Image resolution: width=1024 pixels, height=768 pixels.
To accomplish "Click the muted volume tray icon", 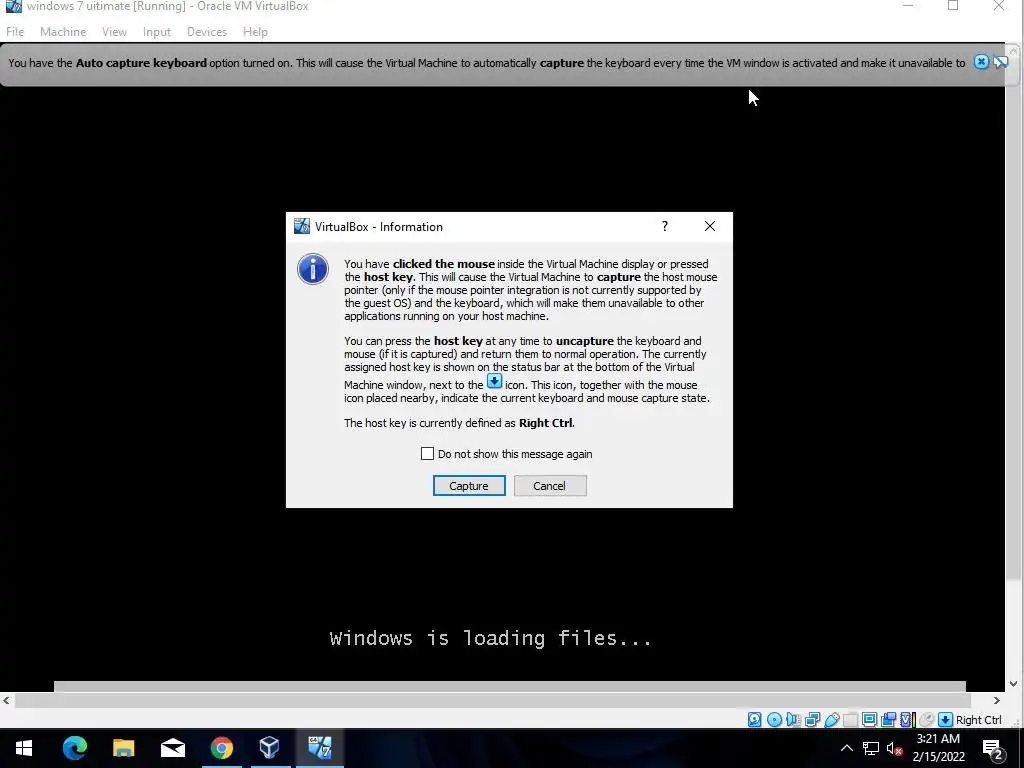I will click(x=895, y=748).
